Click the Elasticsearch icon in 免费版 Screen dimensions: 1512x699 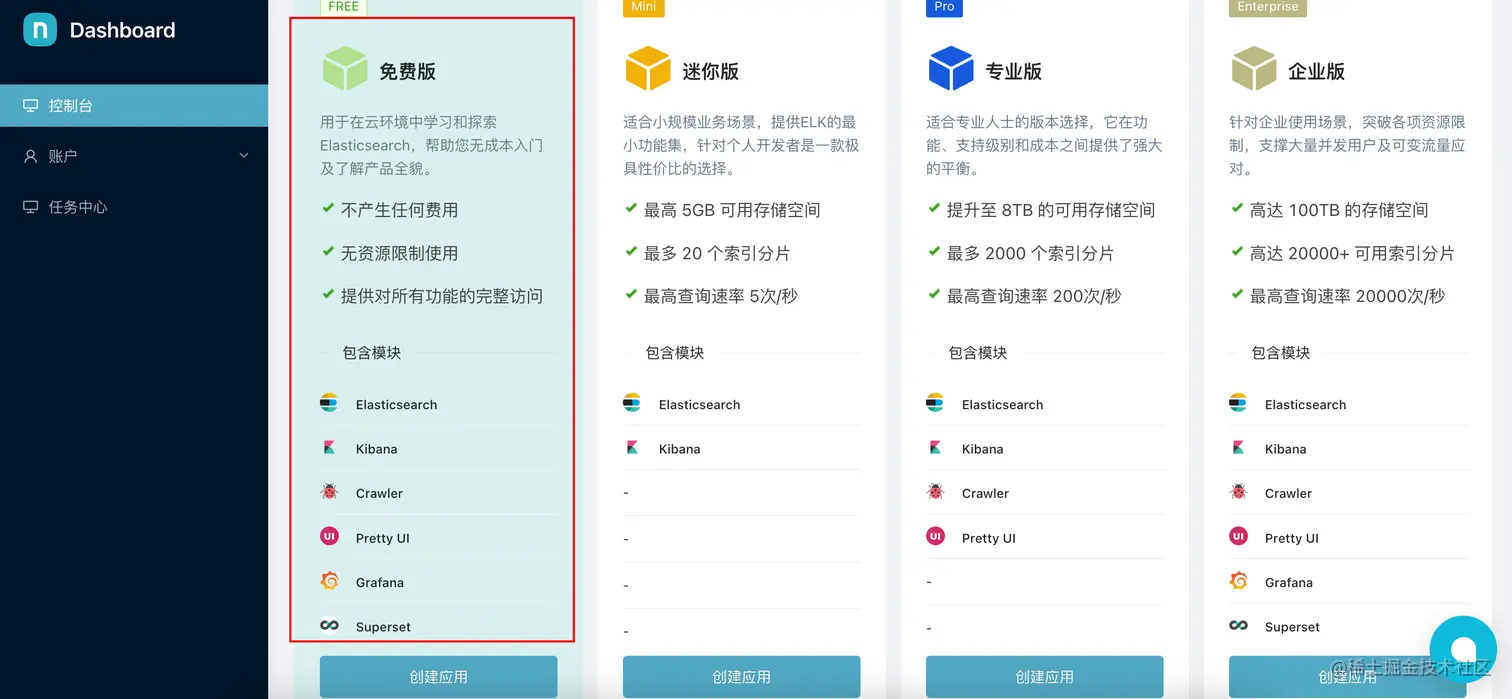[329, 403]
